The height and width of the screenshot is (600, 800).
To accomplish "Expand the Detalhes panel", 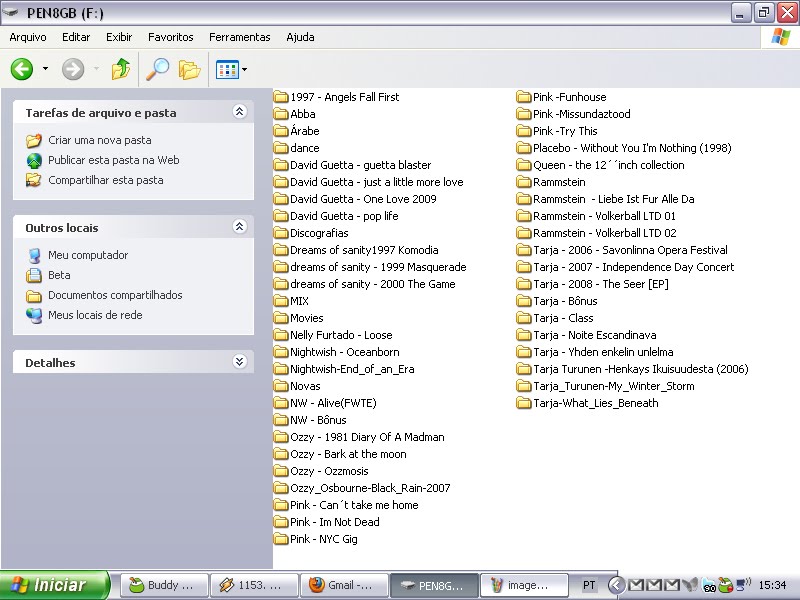I will tap(240, 362).
